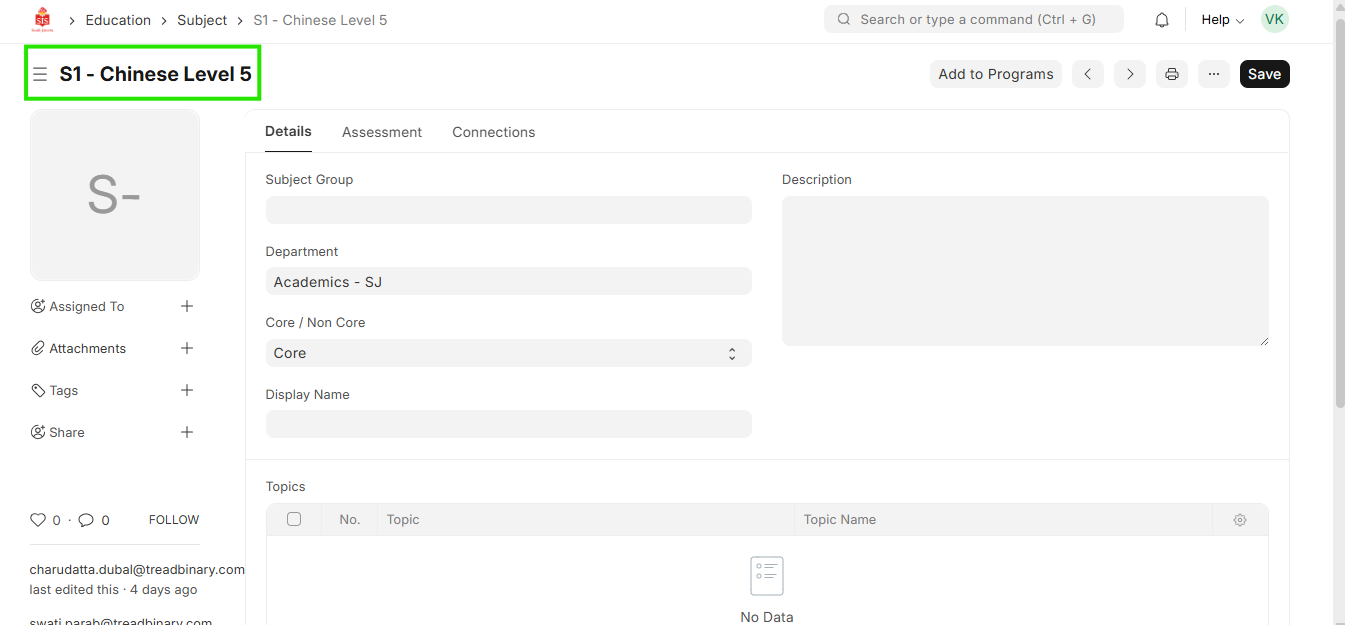Open the notifications bell
1345x625 pixels.
pyautogui.click(x=1162, y=20)
